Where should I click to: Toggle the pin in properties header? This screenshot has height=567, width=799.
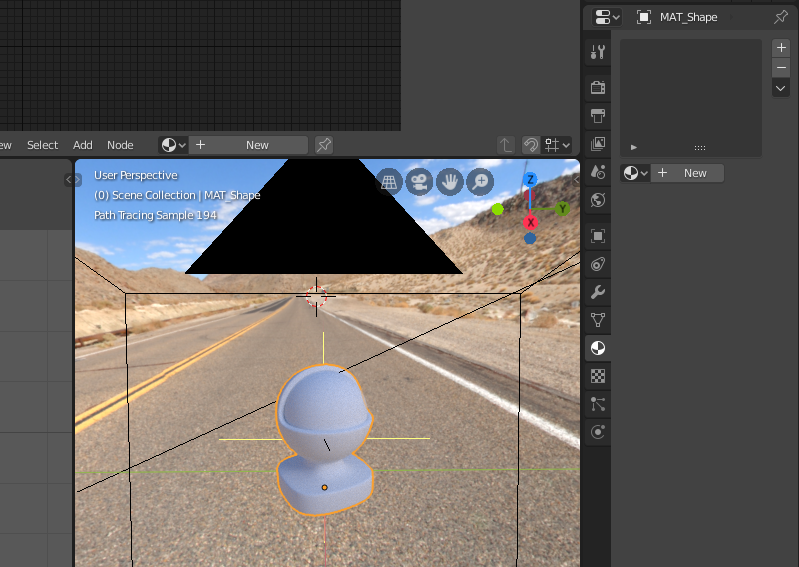coord(780,17)
